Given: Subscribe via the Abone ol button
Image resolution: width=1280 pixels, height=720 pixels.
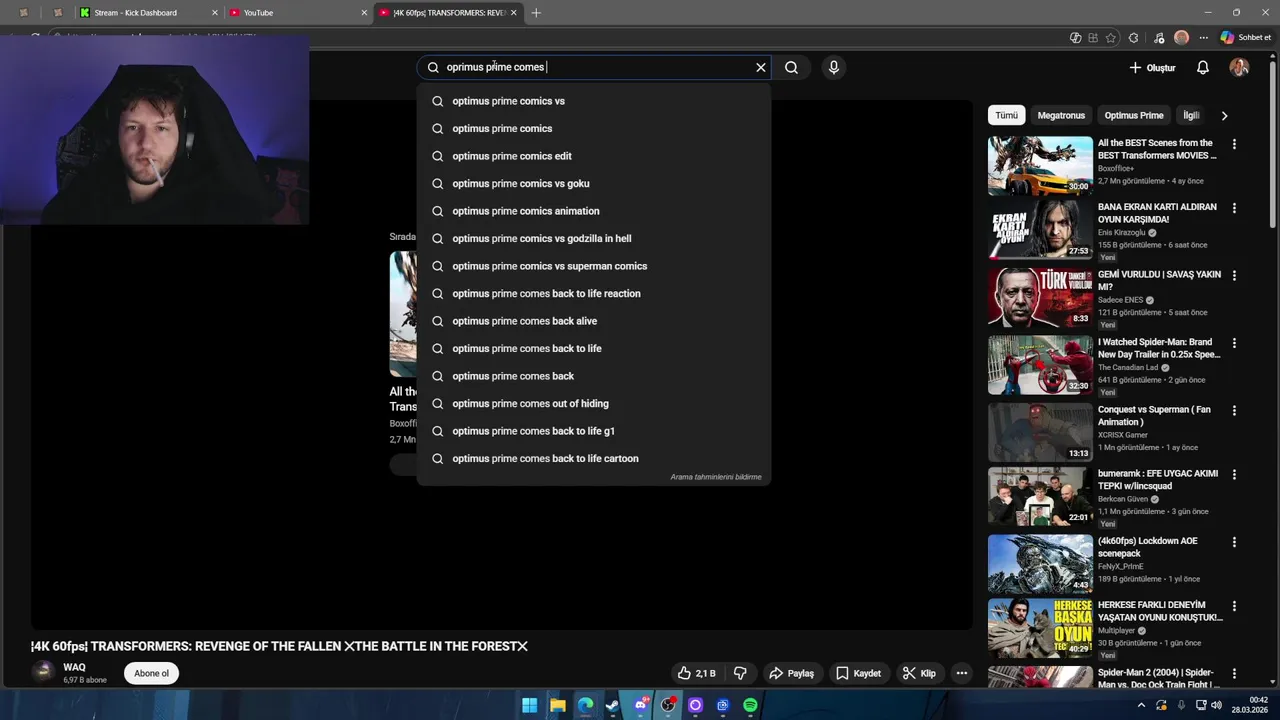Looking at the screenshot, I should click(151, 673).
